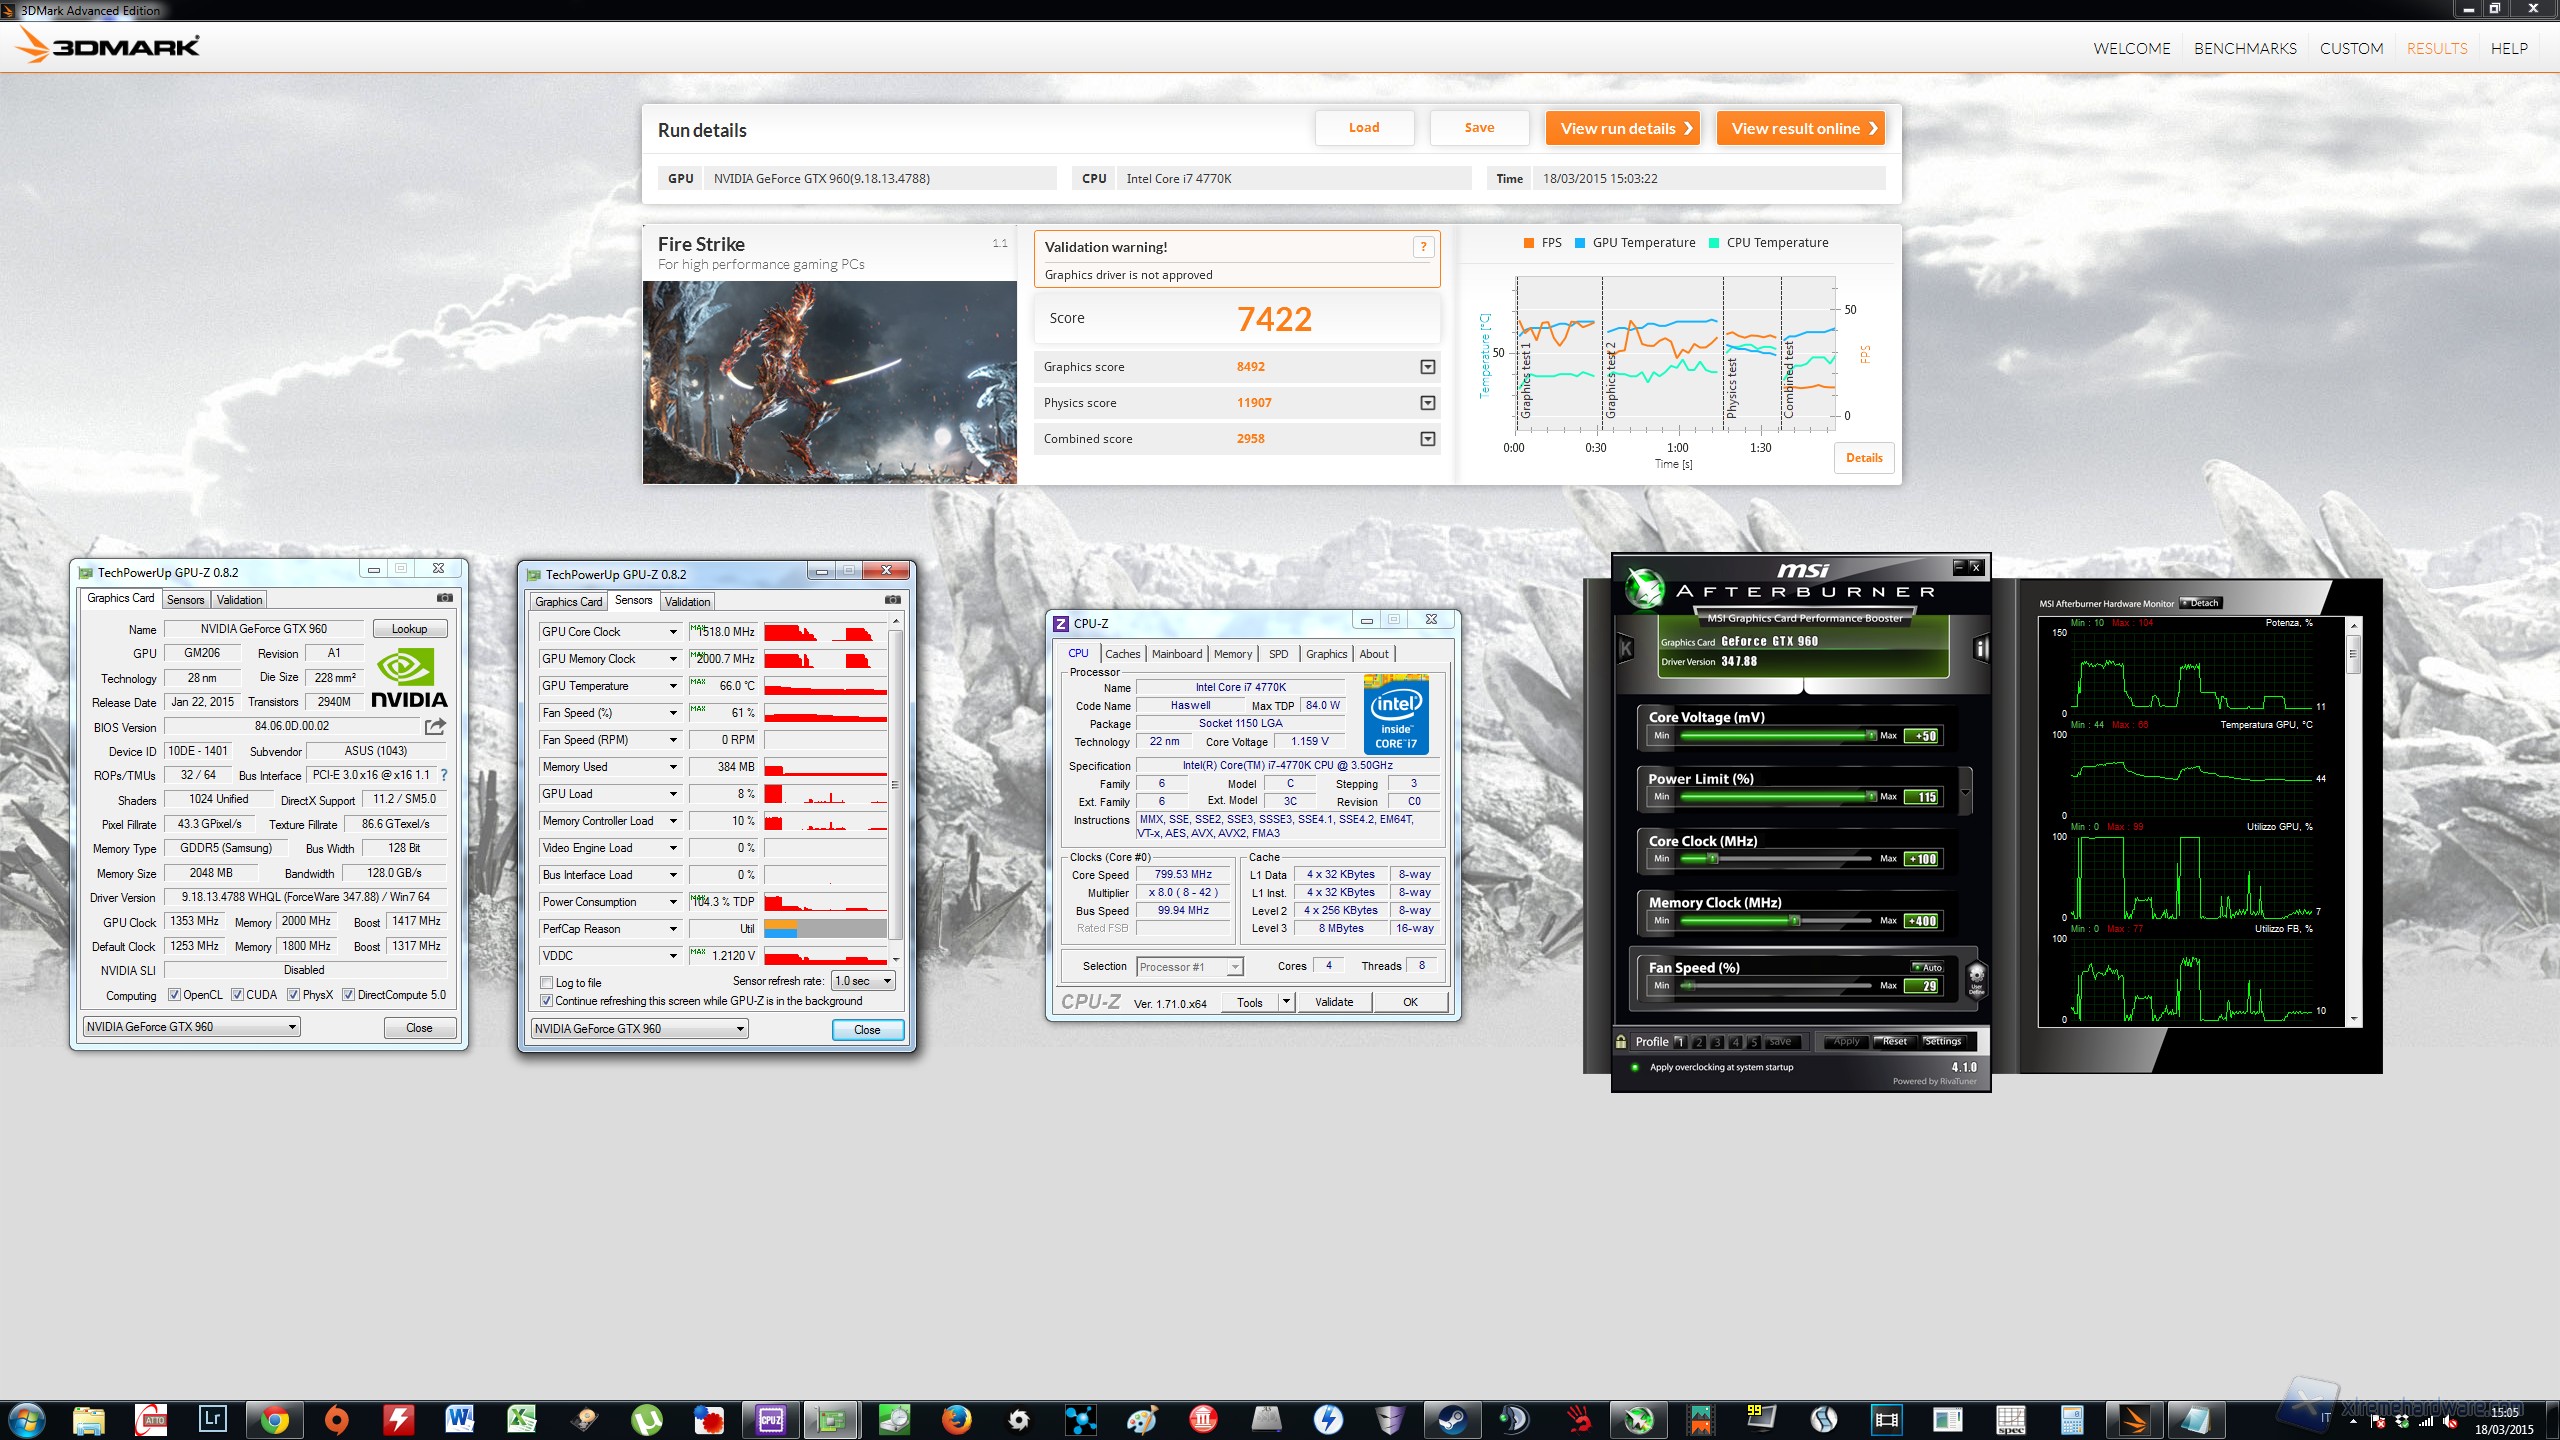Viewport: 2560px width, 1440px height.
Task: Uncheck the PhysX computing checkbox
Action: pyautogui.click(x=293, y=995)
